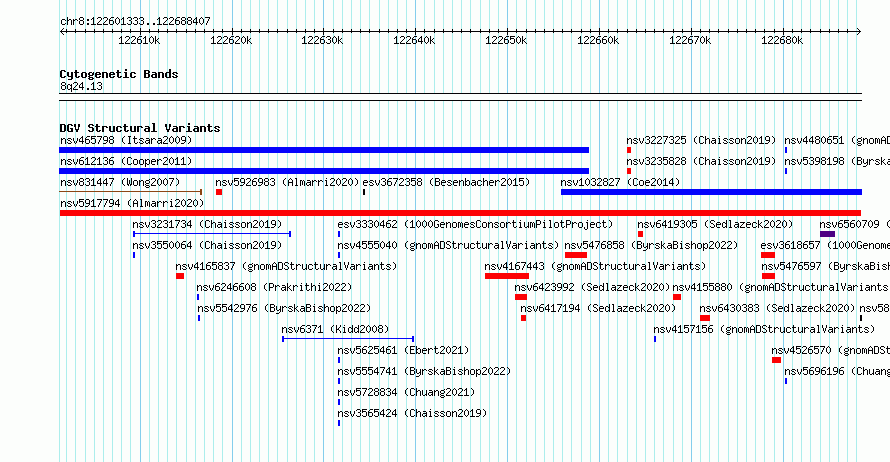
Task: Select the long red nsv5917794 bar
Action: click(460, 213)
